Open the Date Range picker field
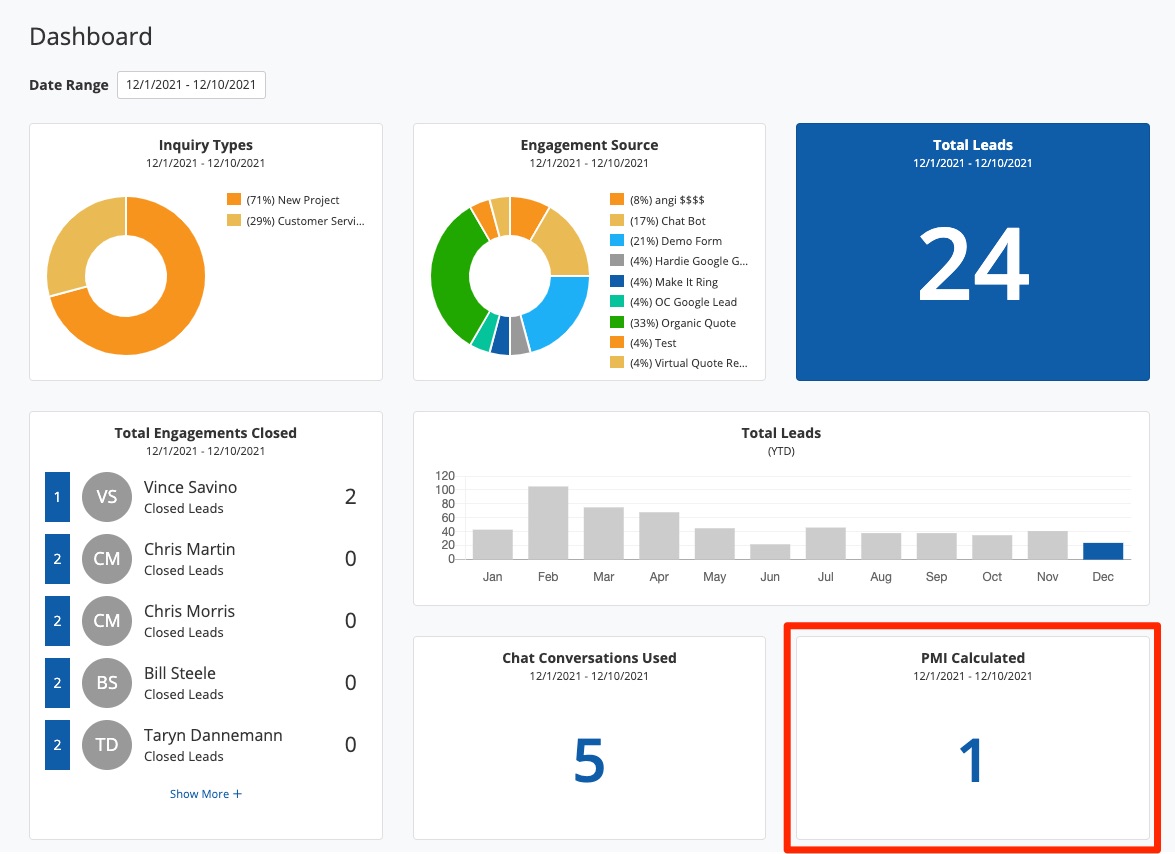Screen dimensions: 1175x854 pos(191,85)
